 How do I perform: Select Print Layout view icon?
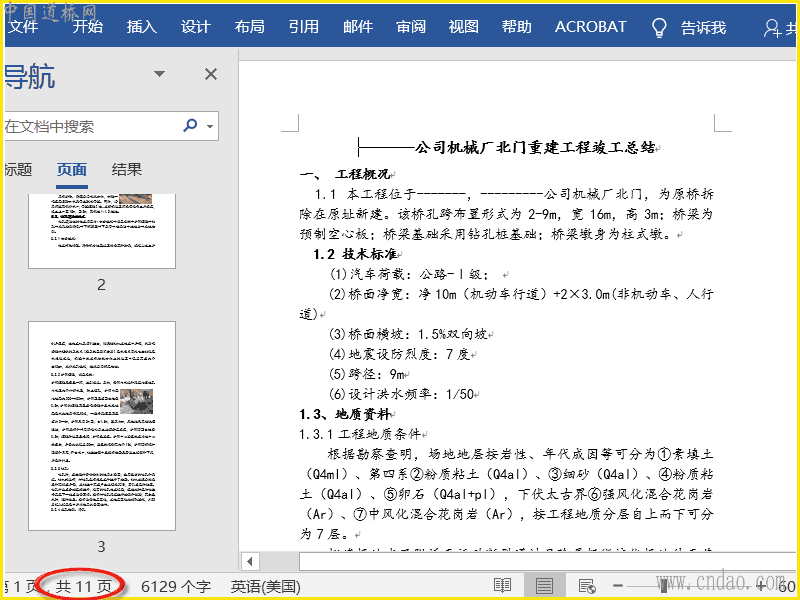tap(544, 585)
